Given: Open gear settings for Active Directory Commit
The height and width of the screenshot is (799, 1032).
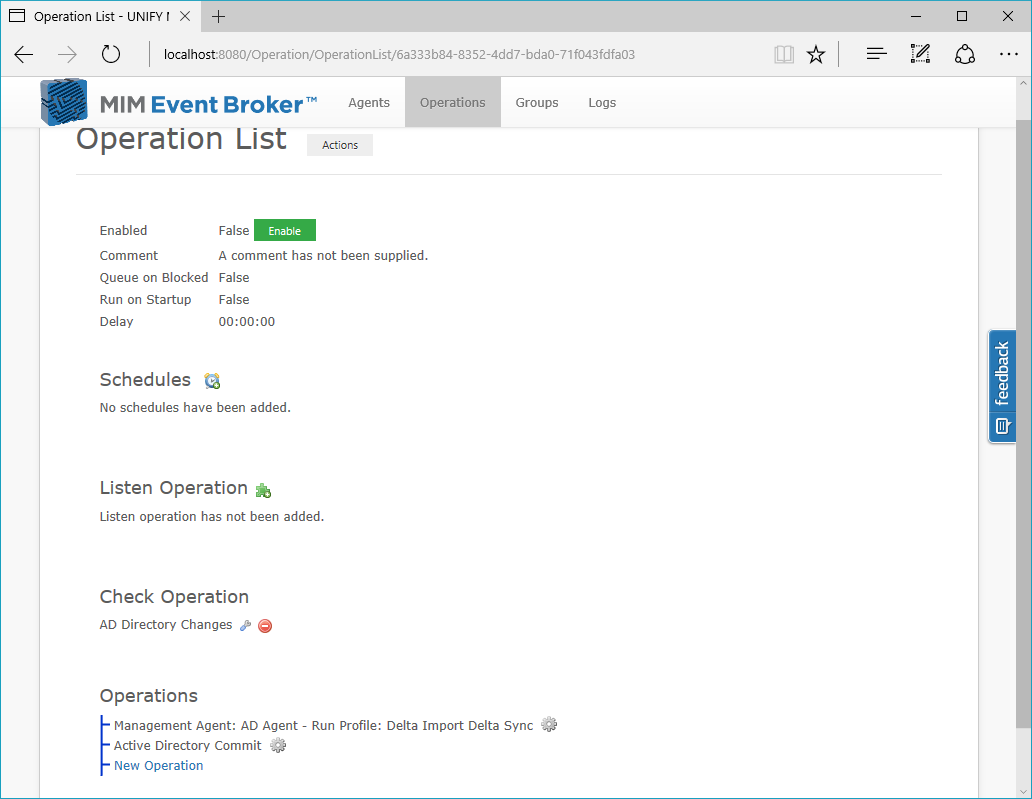Looking at the screenshot, I should (278, 745).
